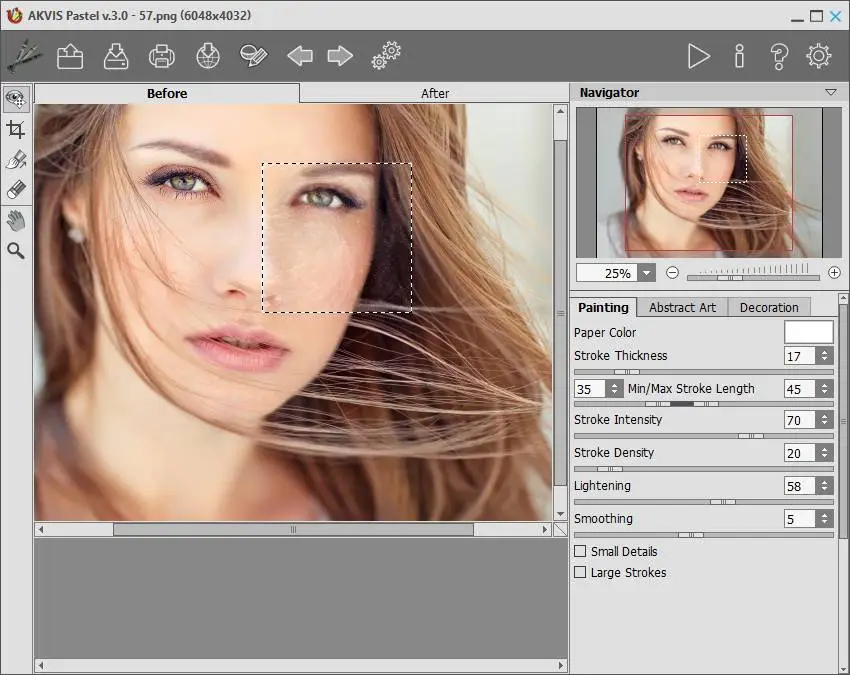This screenshot has width=850, height=675.
Task: Enable the Large Strokes checkbox
Action: (x=580, y=572)
